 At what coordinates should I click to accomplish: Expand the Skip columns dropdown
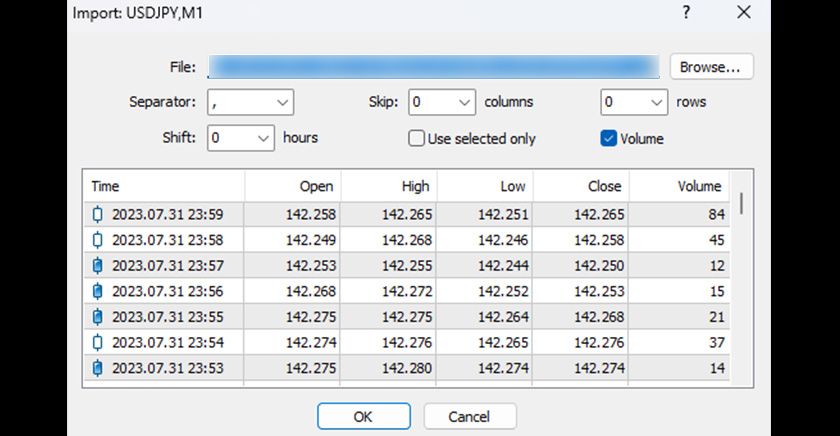pyautogui.click(x=441, y=102)
